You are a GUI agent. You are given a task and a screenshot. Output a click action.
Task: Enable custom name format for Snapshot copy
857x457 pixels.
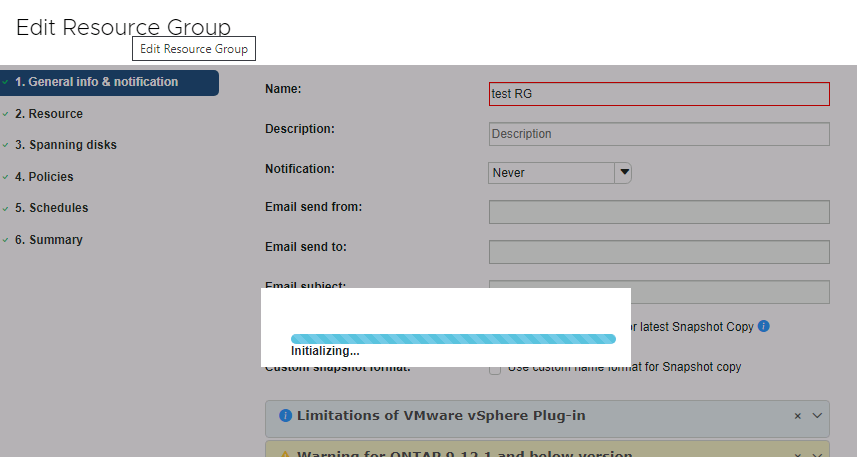(x=495, y=368)
